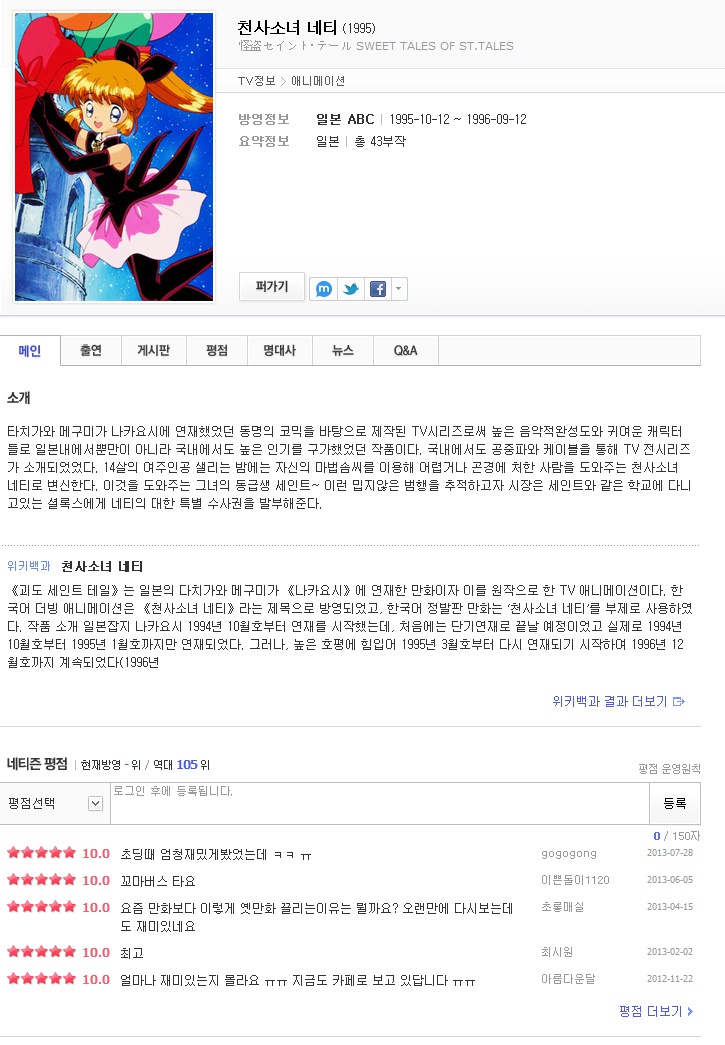Open the Q&A tab

(x=406, y=351)
